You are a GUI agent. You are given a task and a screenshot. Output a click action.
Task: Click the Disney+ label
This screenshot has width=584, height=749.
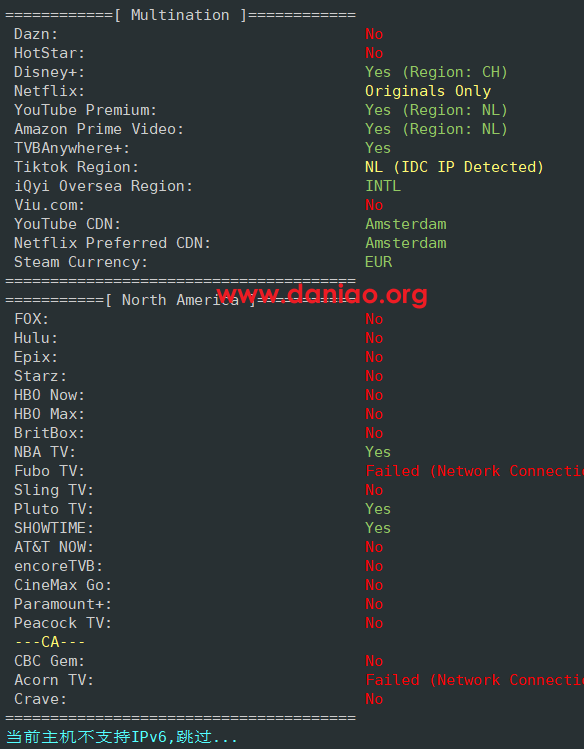[x=49, y=72]
